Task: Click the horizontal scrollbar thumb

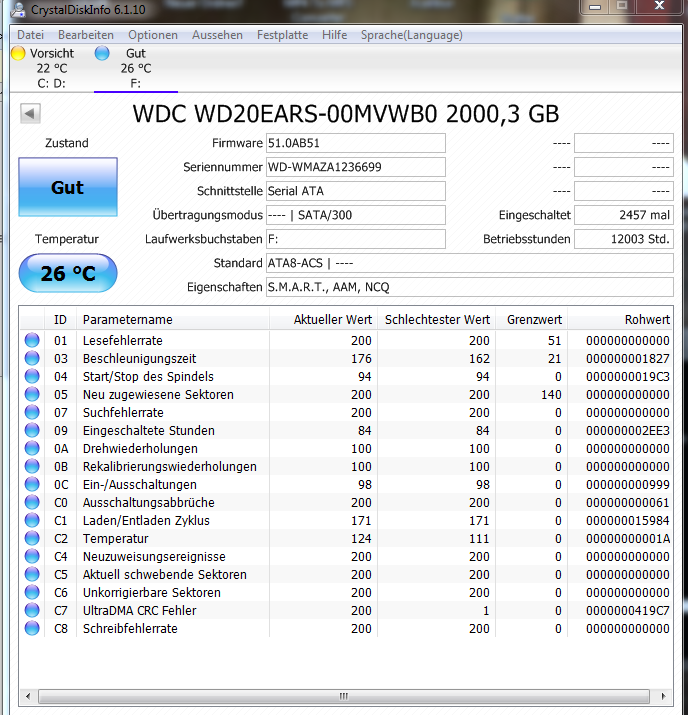Action: [344, 696]
